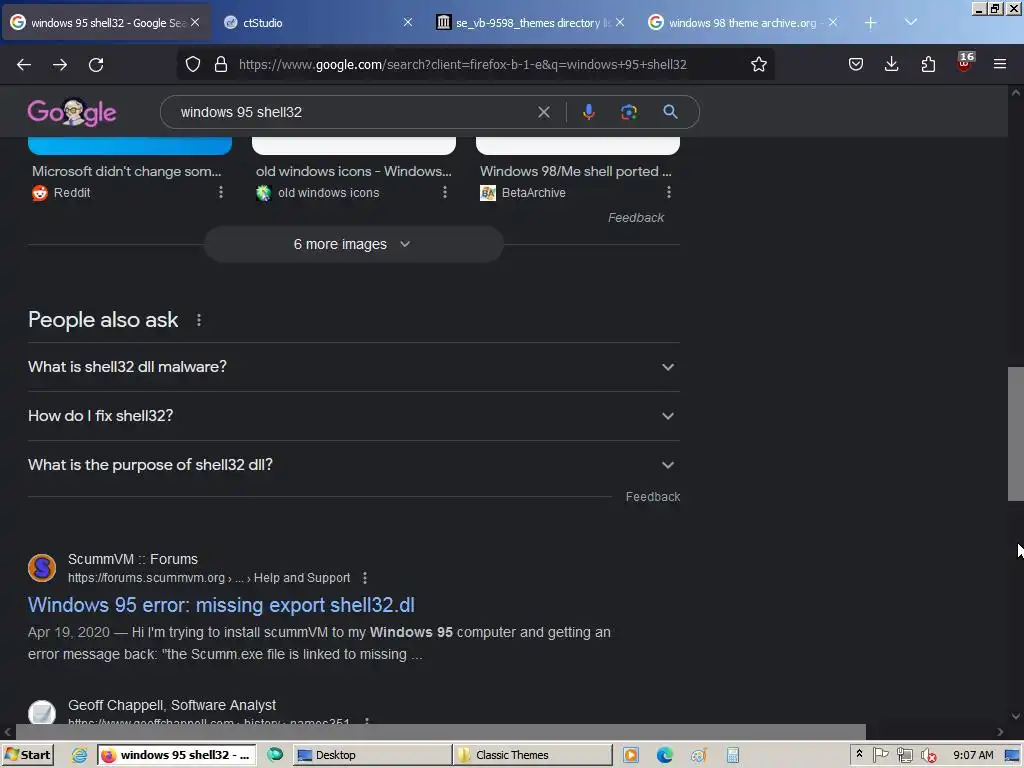Go to Google home via logo
This screenshot has height=768, width=1024.
click(x=72, y=112)
